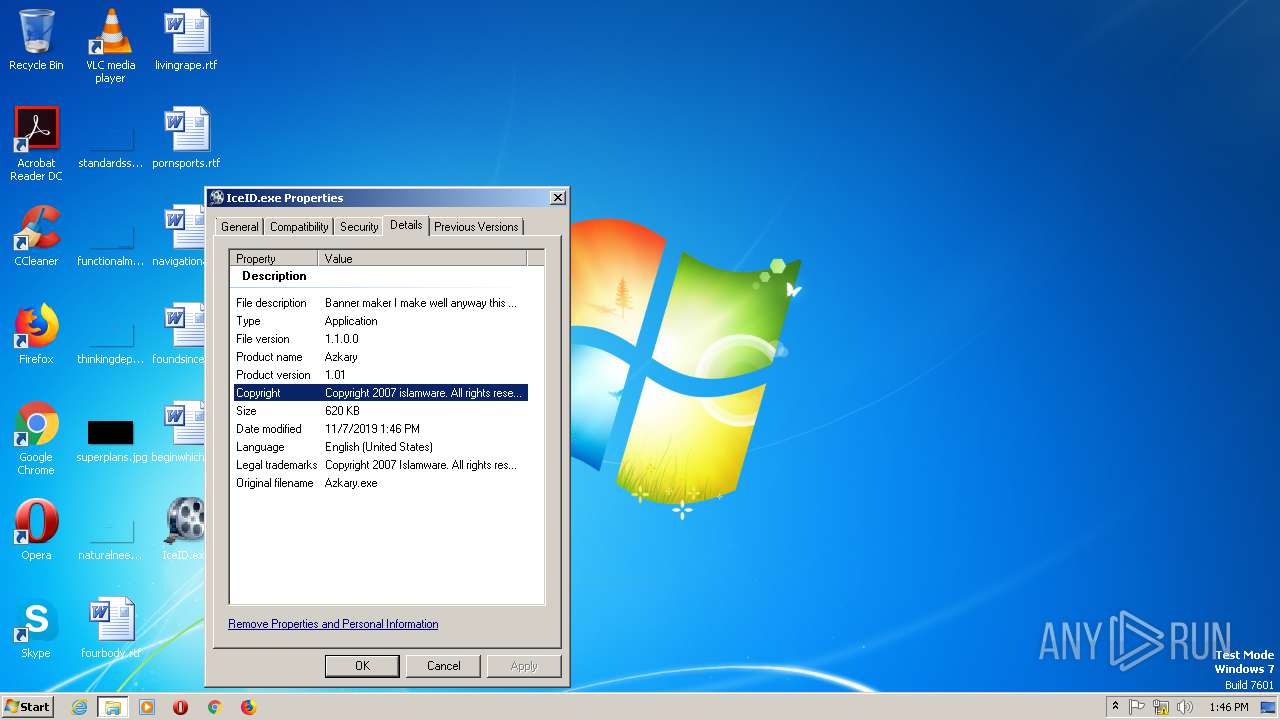
Task: Select the File version 1.1.0.0 row
Action: point(381,339)
